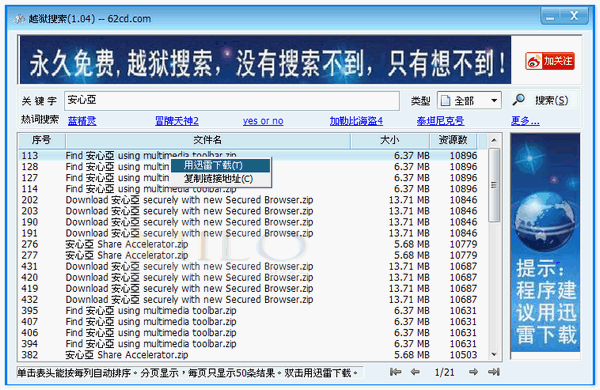
Task: Click the keyword input field containing 安心亞
Action: (232, 101)
